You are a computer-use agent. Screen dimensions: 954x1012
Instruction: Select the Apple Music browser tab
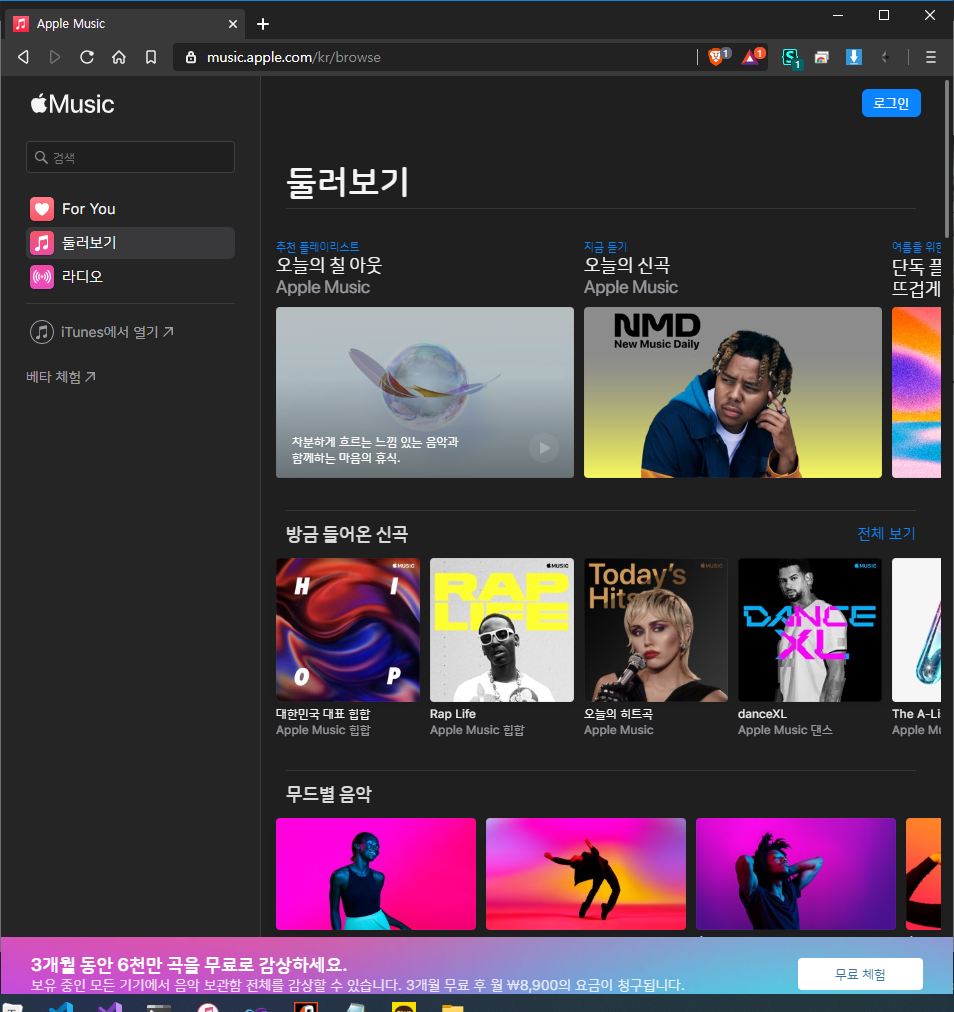tap(125, 24)
